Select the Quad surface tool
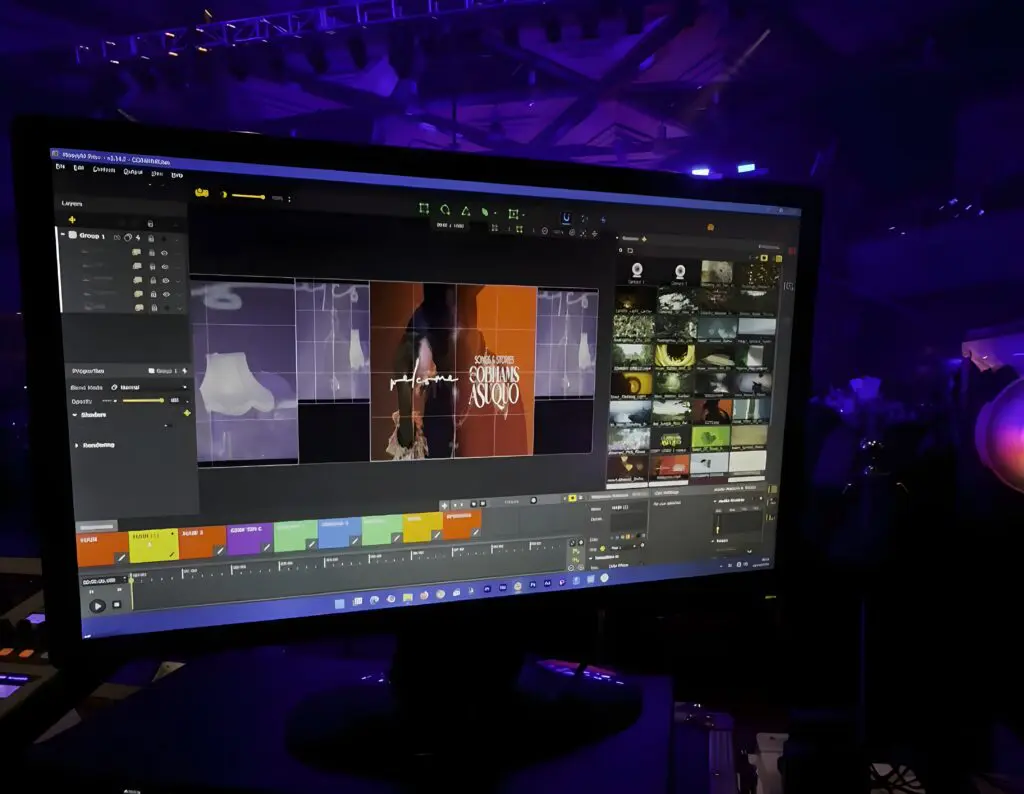The image size is (1024, 794). pyautogui.click(x=424, y=208)
